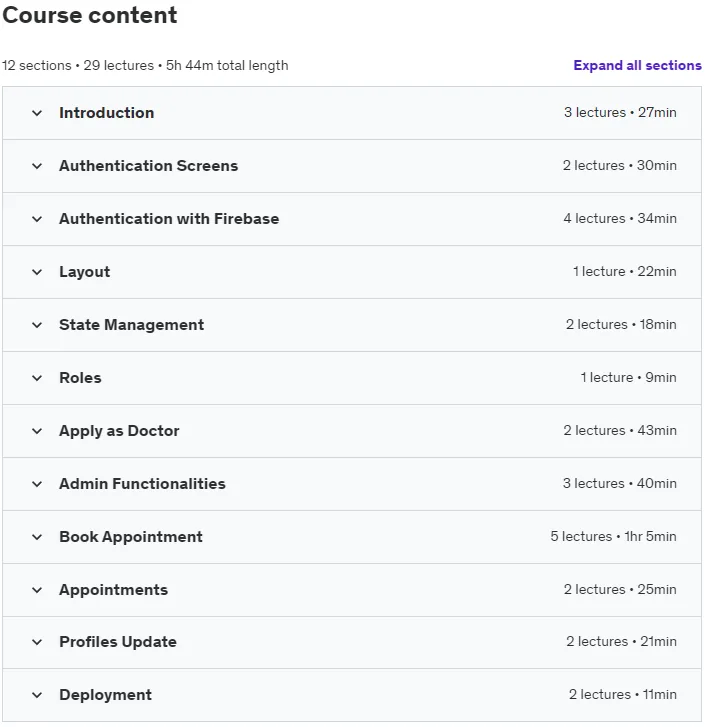
Task: Click chevron next to State Management
Action: click(x=37, y=325)
